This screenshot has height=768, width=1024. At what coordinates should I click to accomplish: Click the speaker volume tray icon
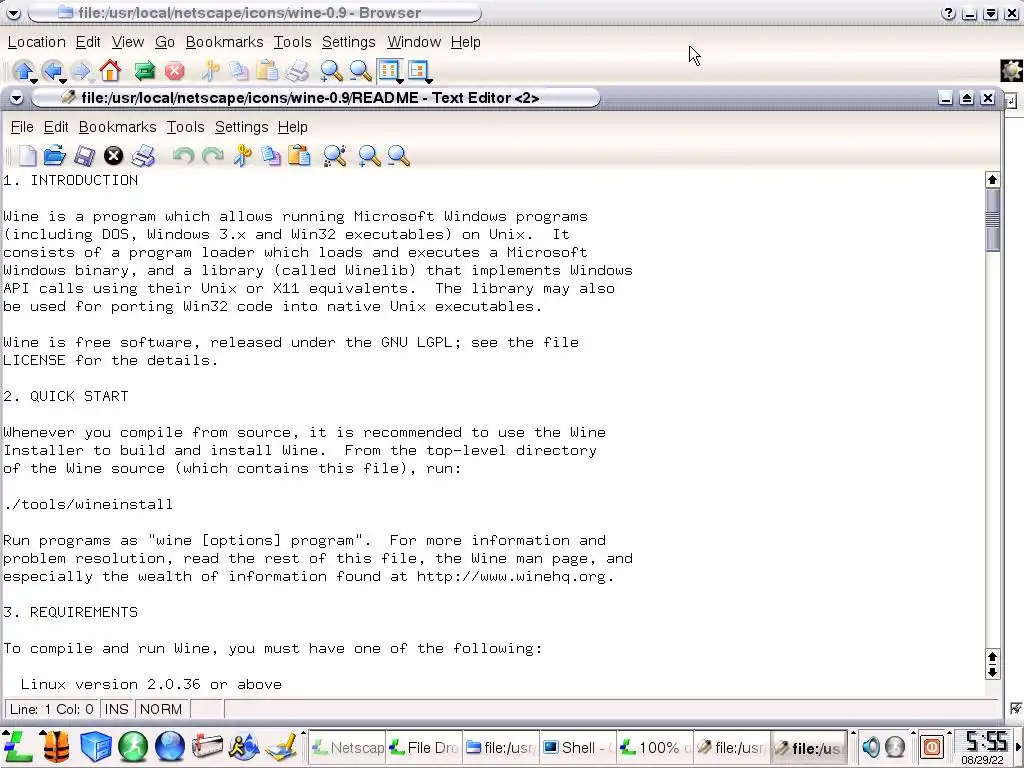click(871, 746)
